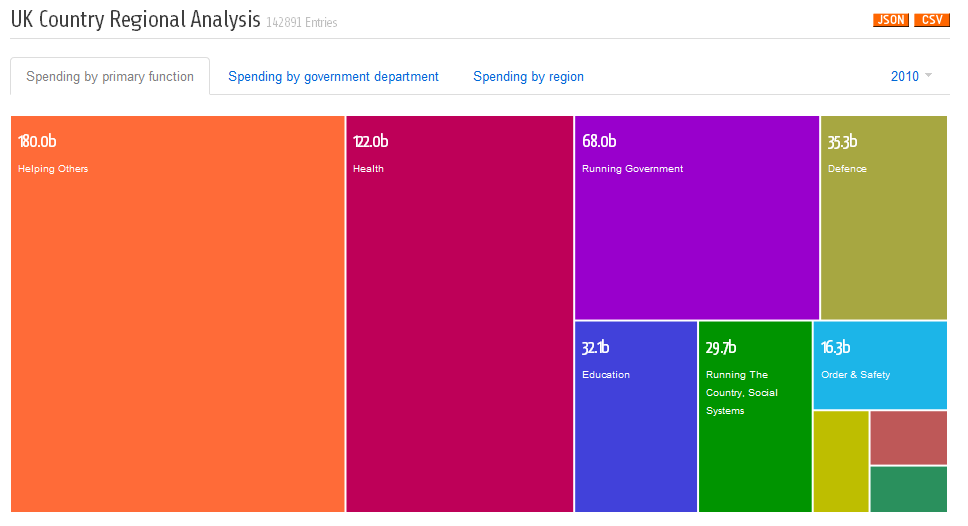
Task: Click the 122.0b Health amount label
Action: tap(370, 141)
